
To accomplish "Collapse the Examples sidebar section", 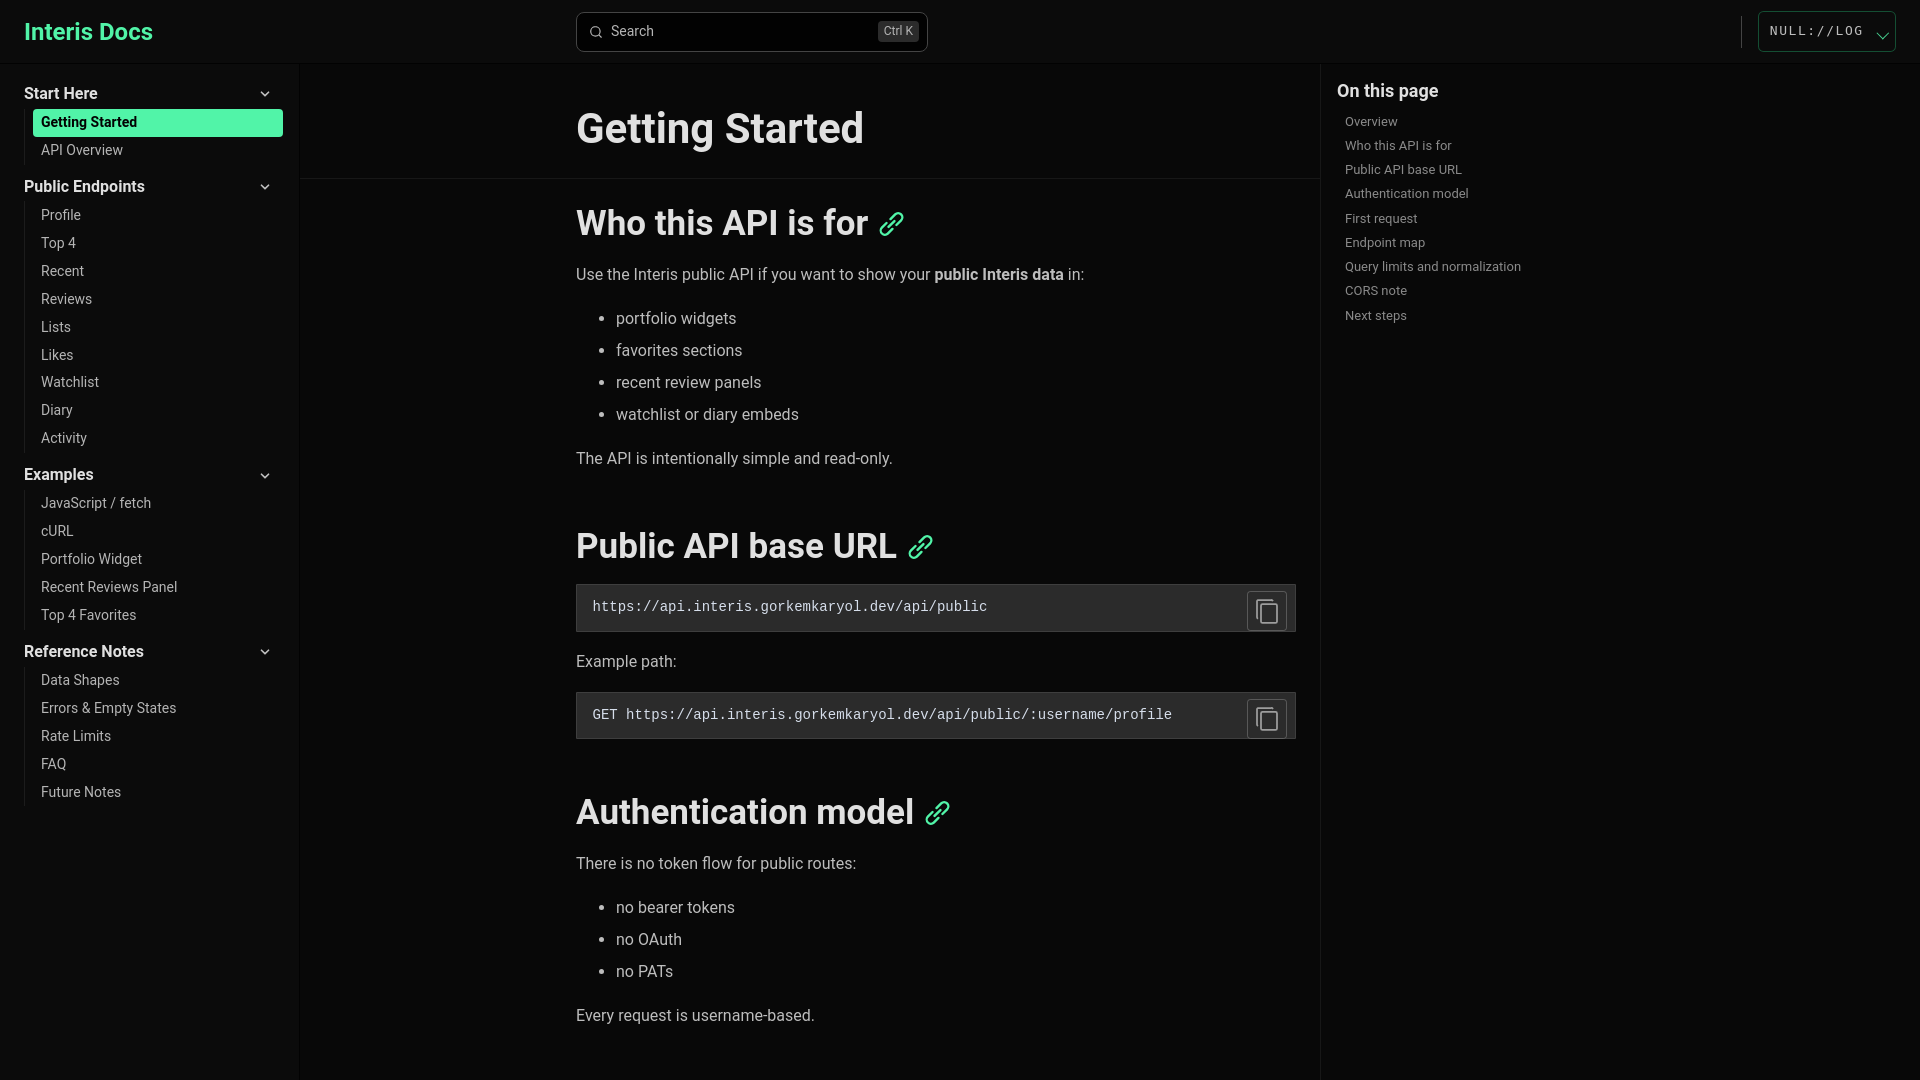I will pyautogui.click(x=265, y=476).
